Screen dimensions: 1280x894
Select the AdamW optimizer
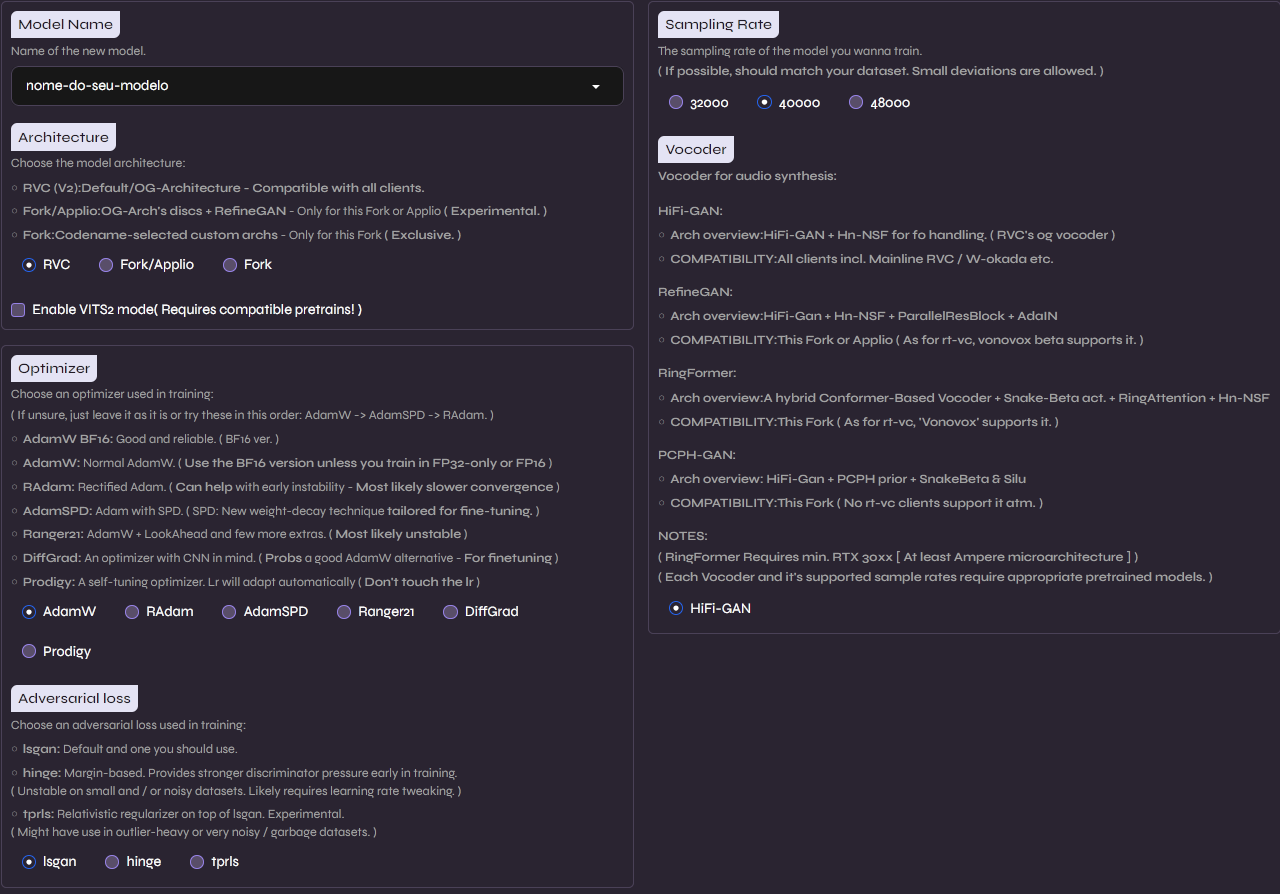point(29,612)
